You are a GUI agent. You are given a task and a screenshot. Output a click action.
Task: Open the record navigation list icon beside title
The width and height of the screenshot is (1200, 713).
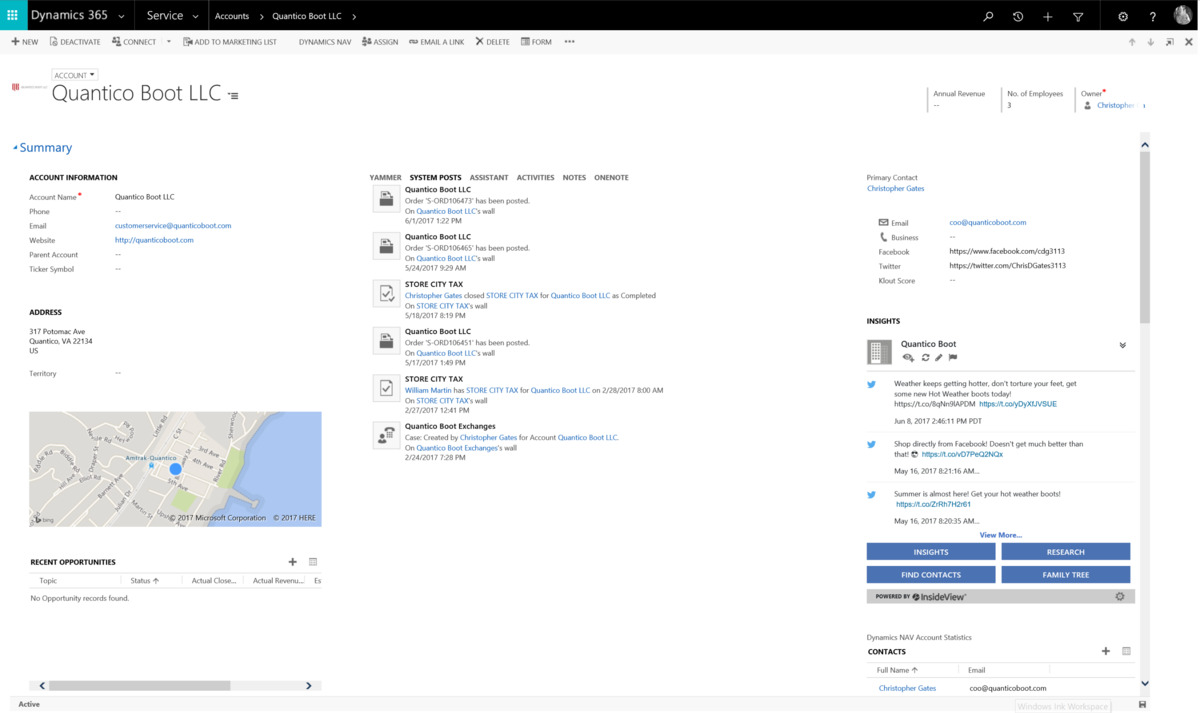233,96
